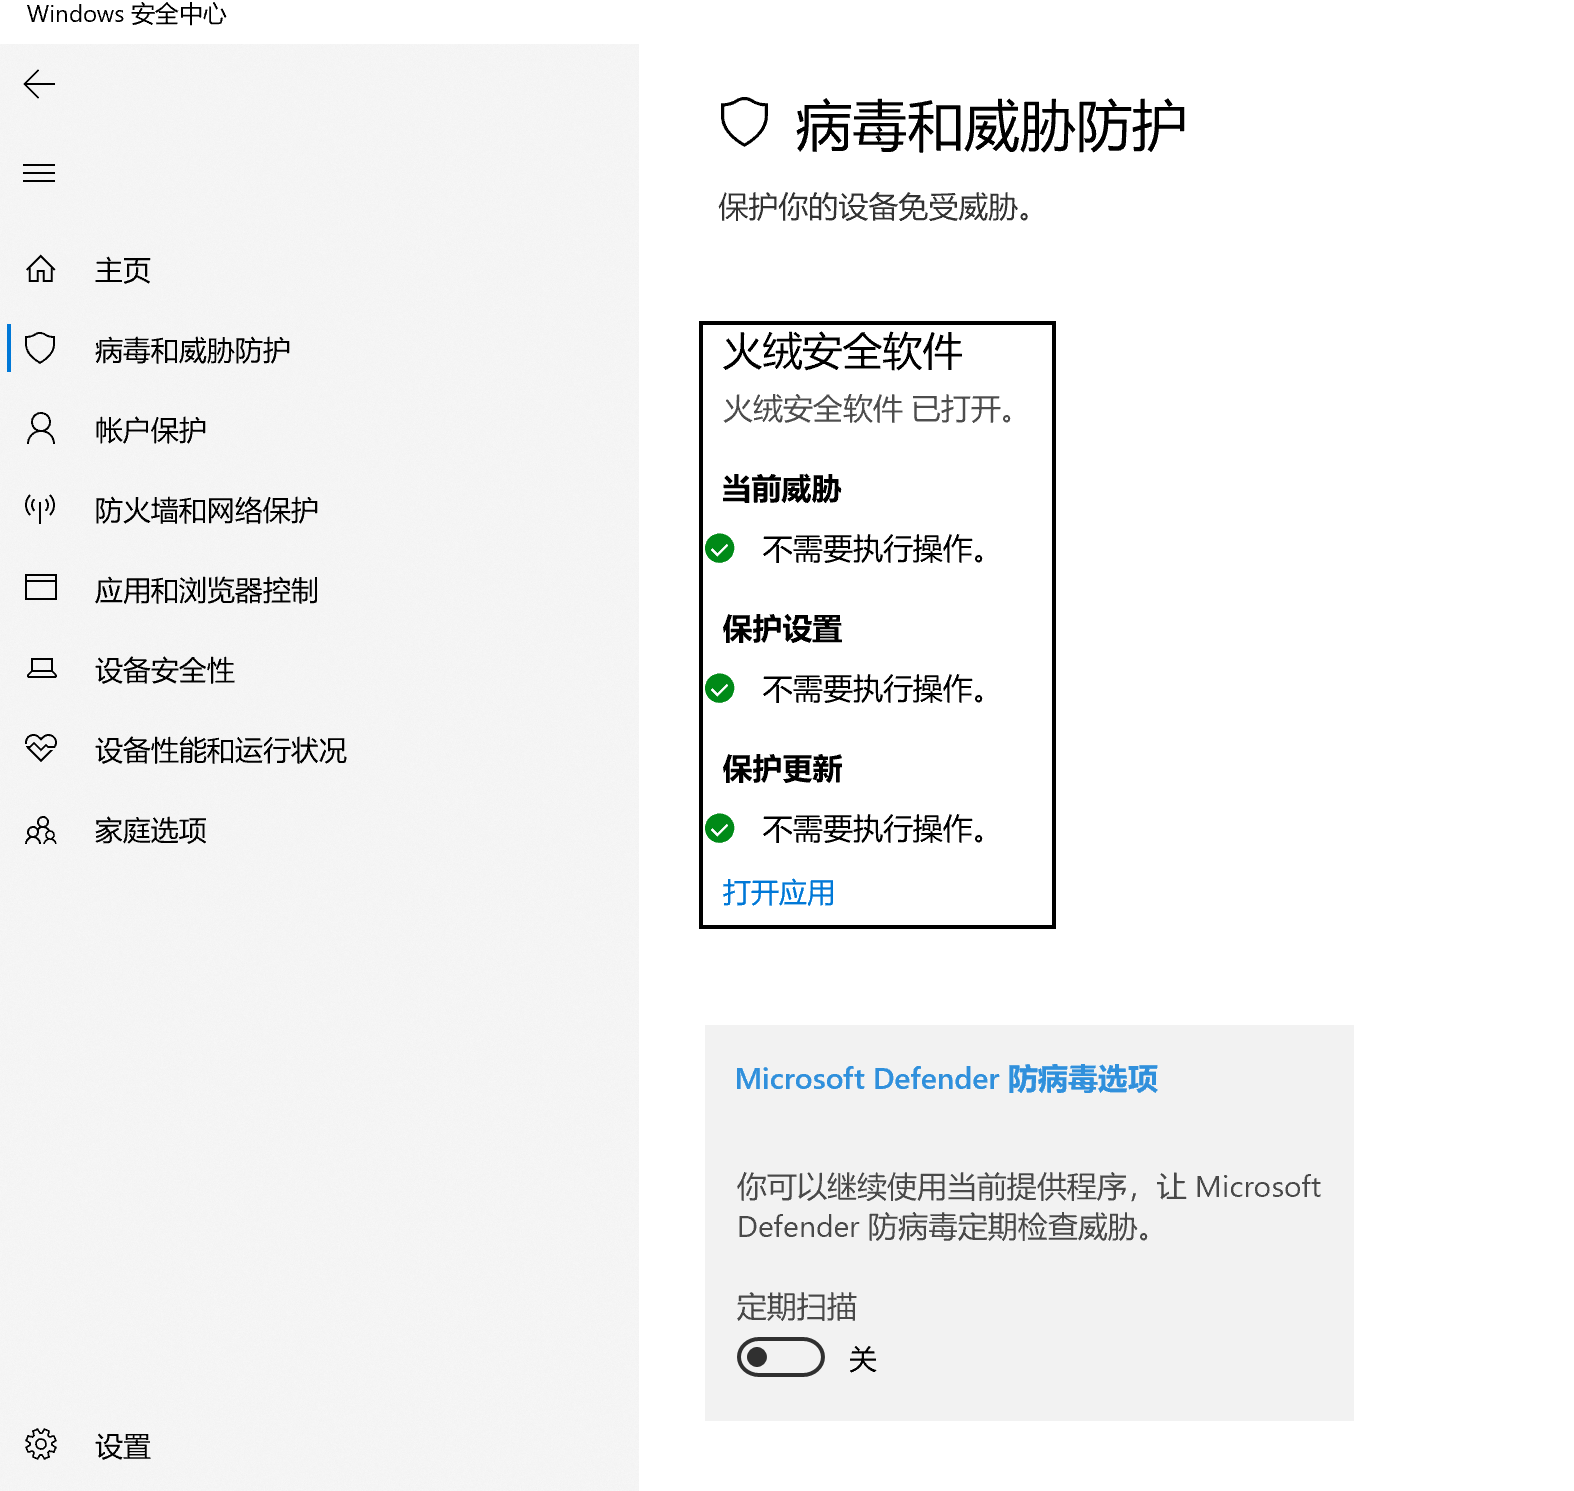Image resolution: width=1574 pixels, height=1491 pixels.
Task: Click the home icon beside 主页
Action: tap(41, 269)
